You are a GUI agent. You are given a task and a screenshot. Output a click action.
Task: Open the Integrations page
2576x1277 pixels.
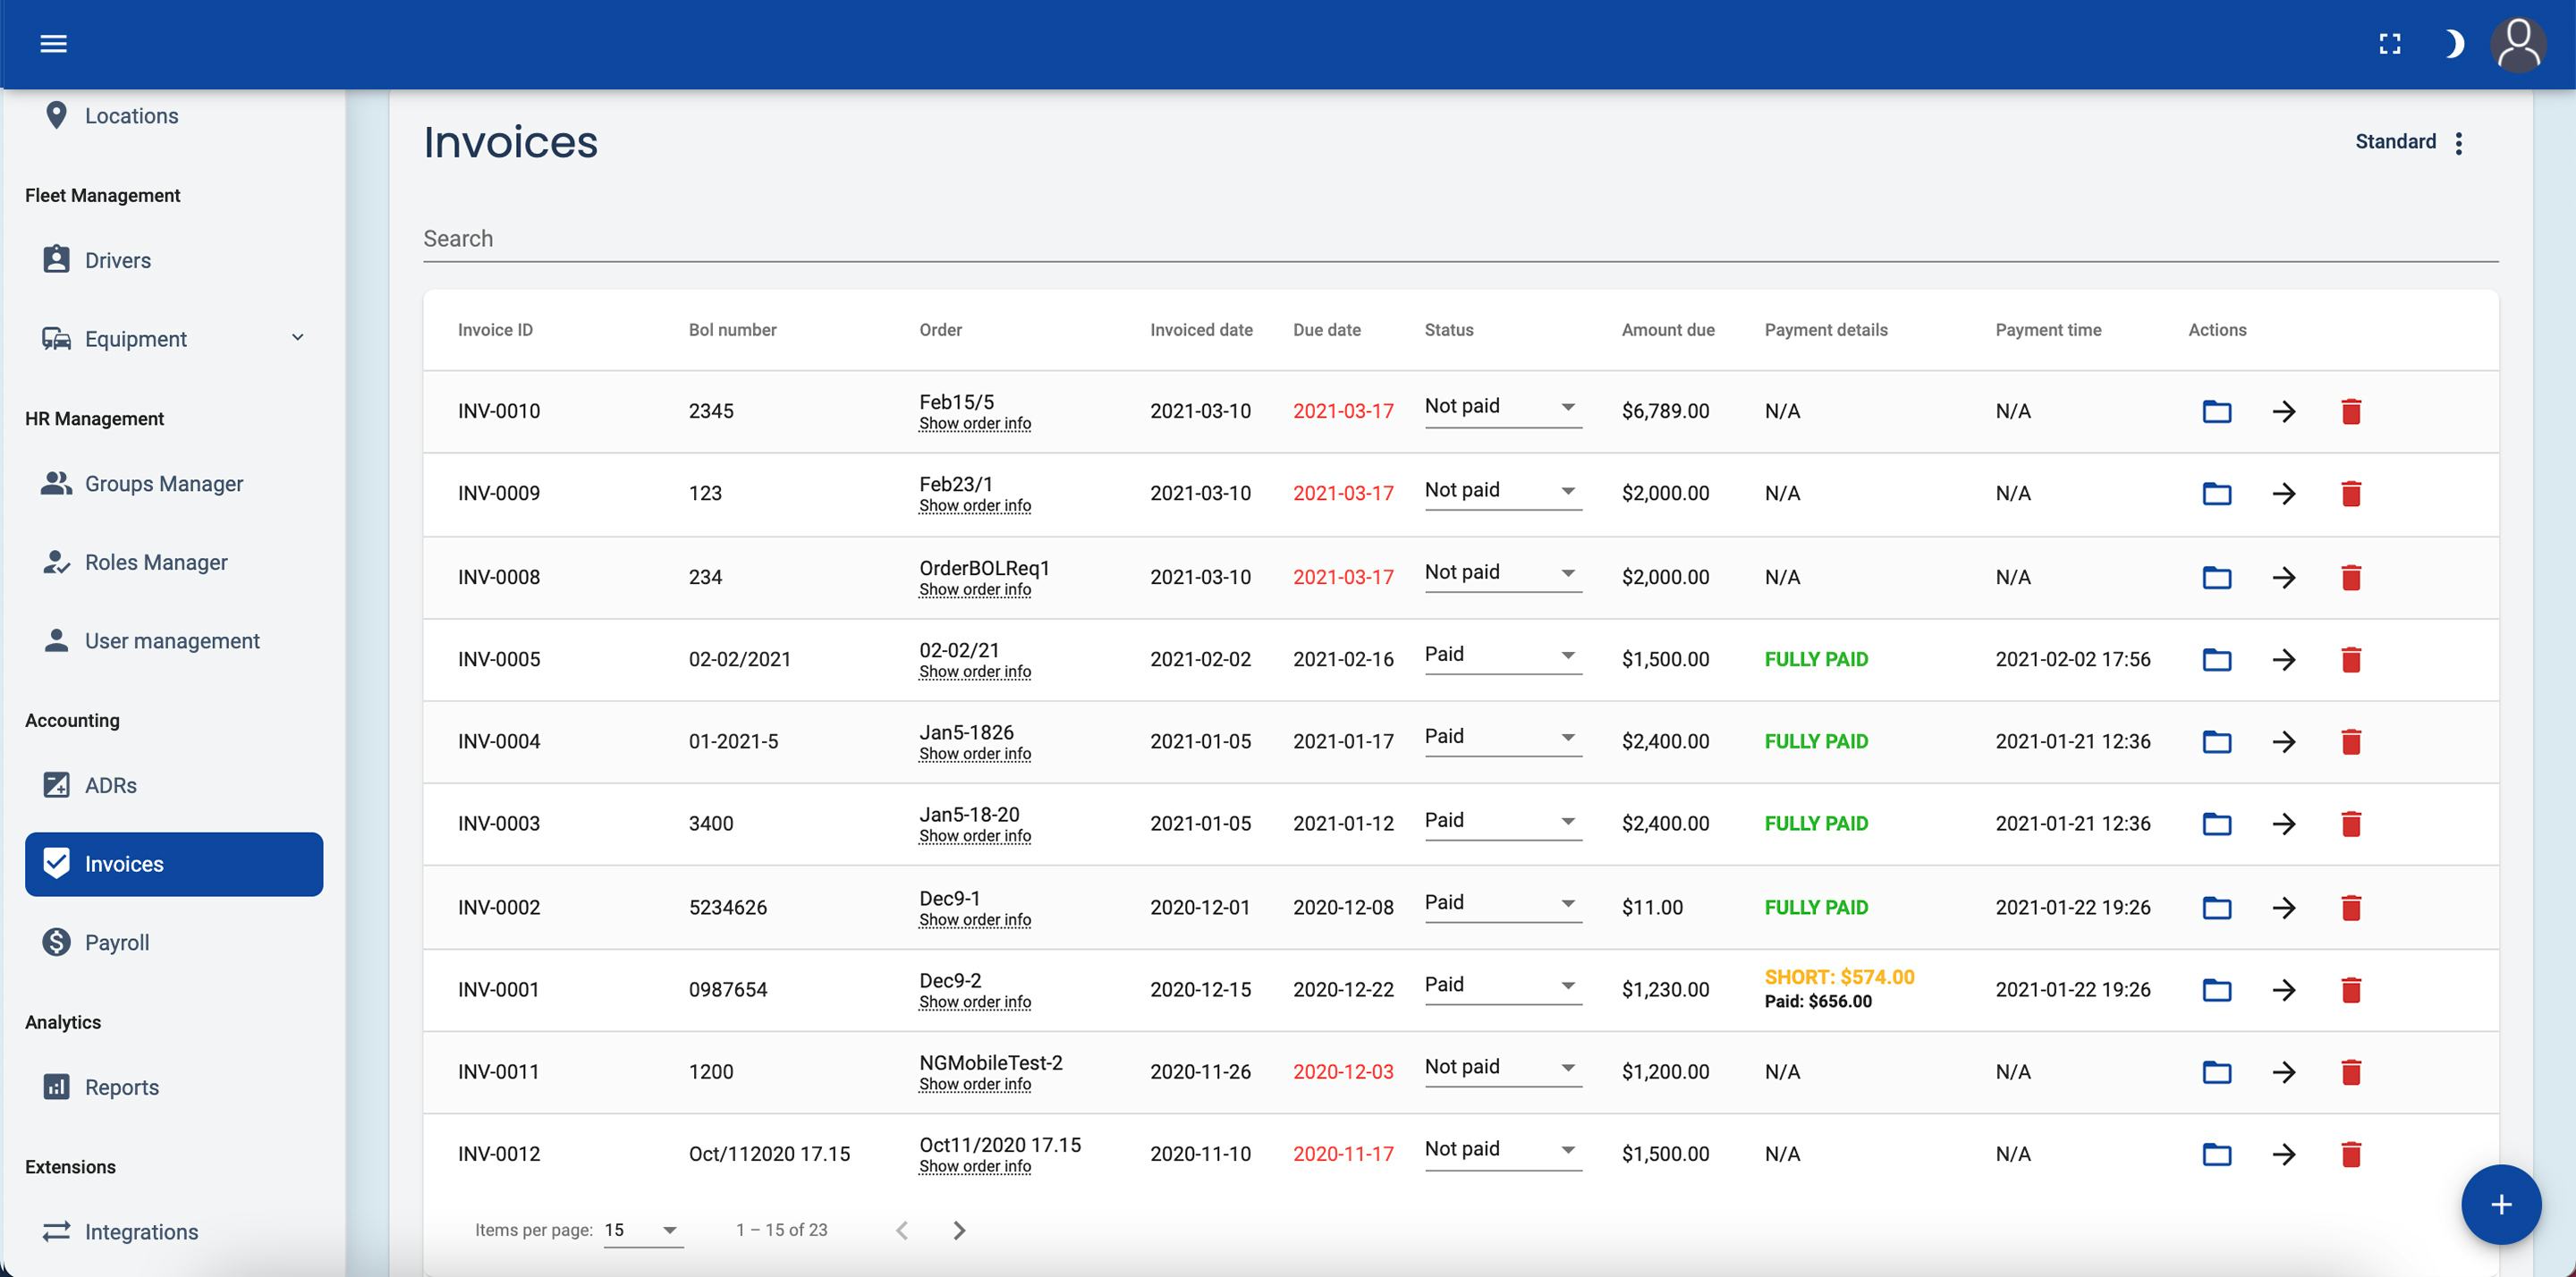point(142,1231)
